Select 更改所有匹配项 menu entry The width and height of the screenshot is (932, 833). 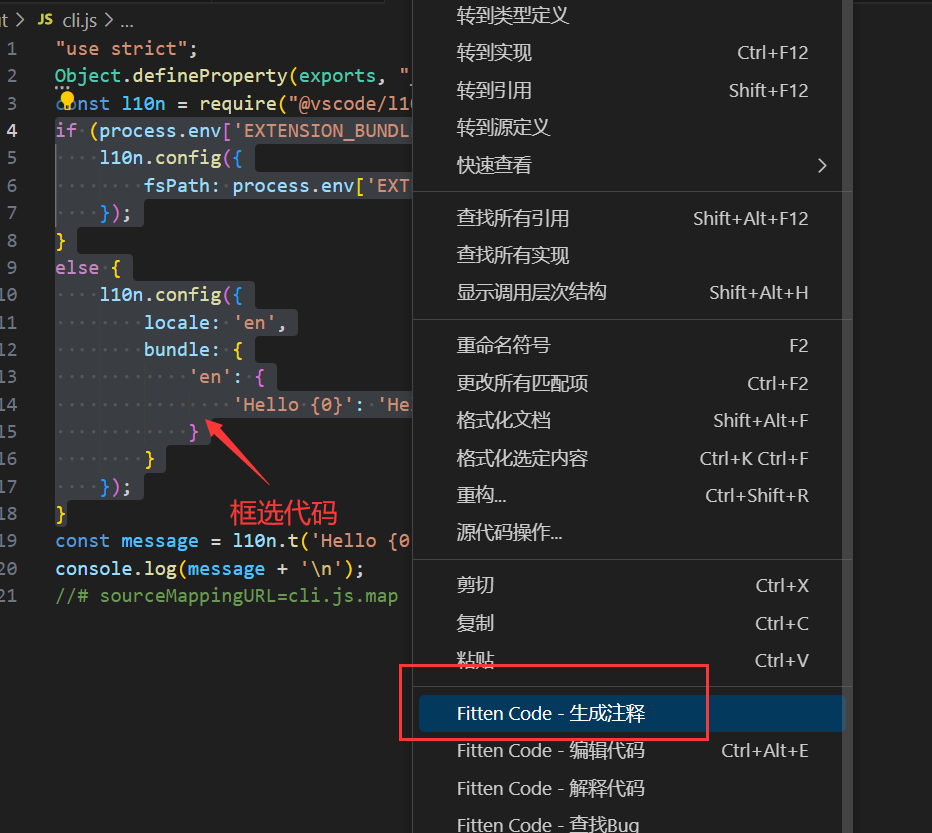click(632, 384)
